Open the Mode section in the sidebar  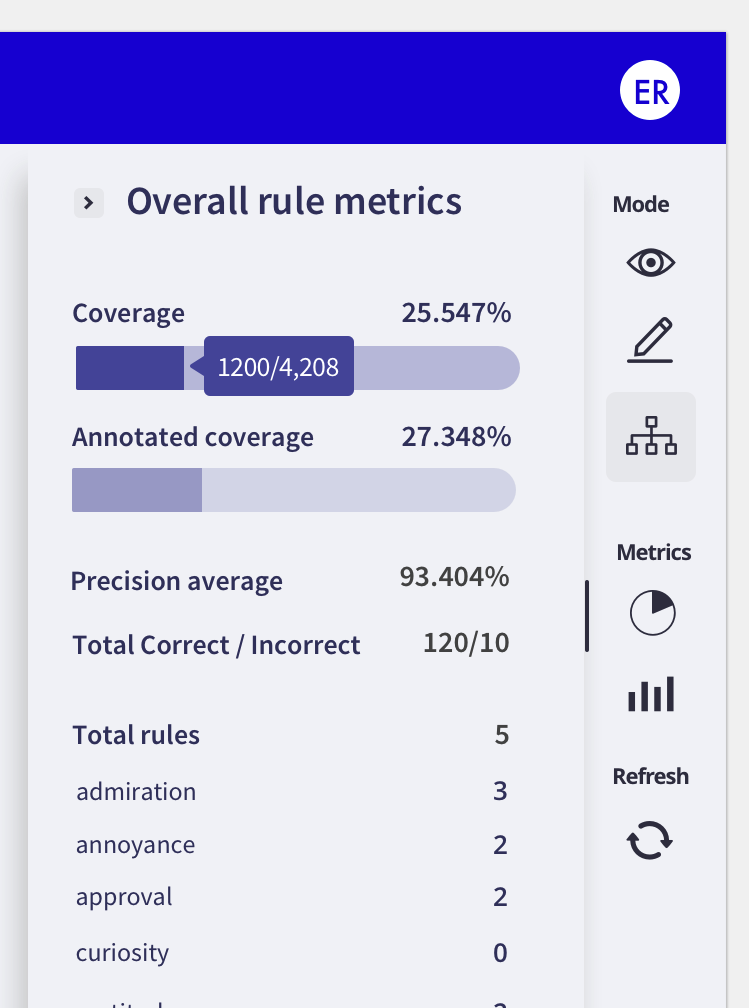[x=640, y=204]
